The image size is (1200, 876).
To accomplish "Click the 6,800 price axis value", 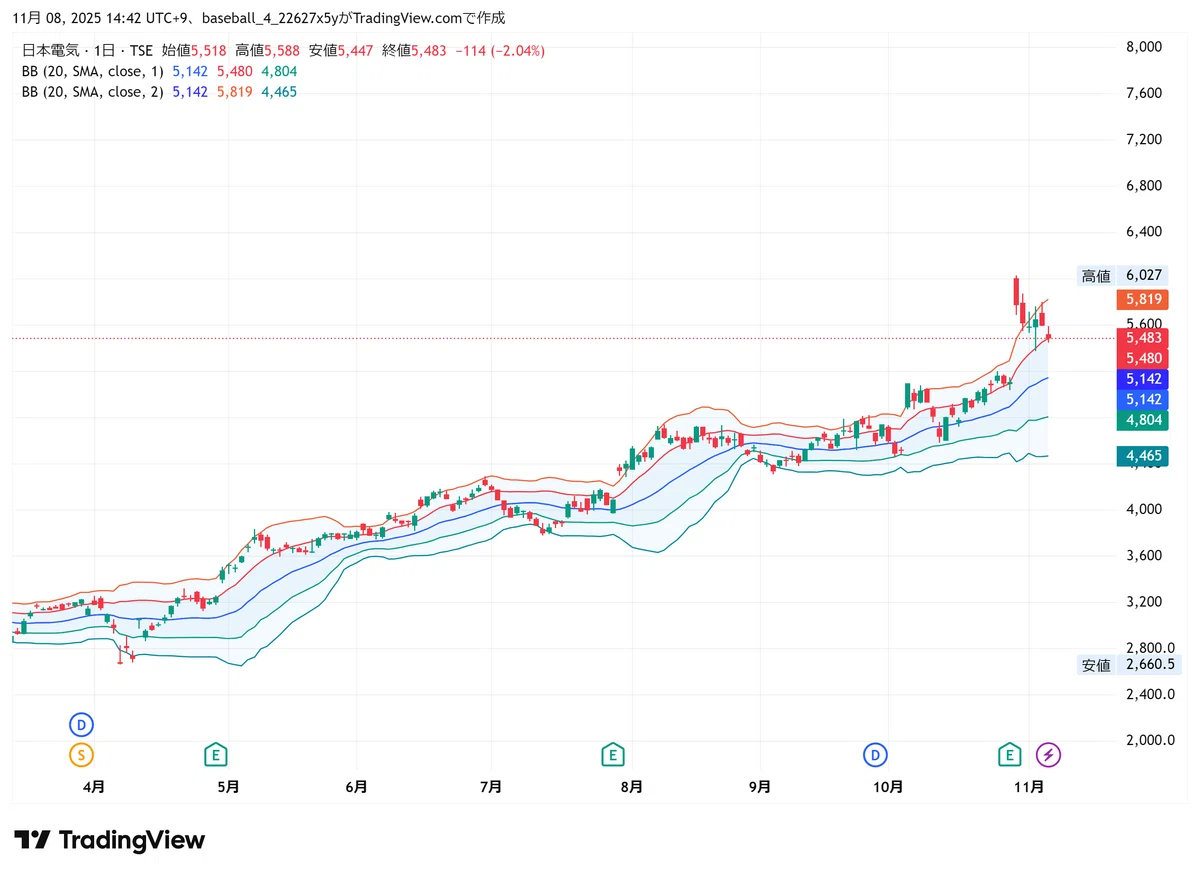I will pos(1143,186).
